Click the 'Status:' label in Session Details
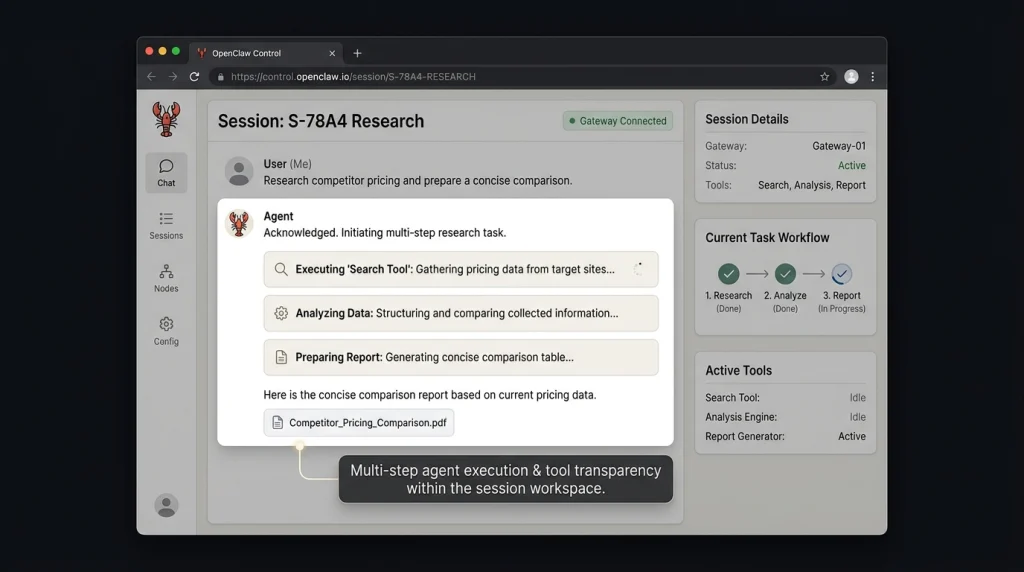This screenshot has height=572, width=1024. 720,166
